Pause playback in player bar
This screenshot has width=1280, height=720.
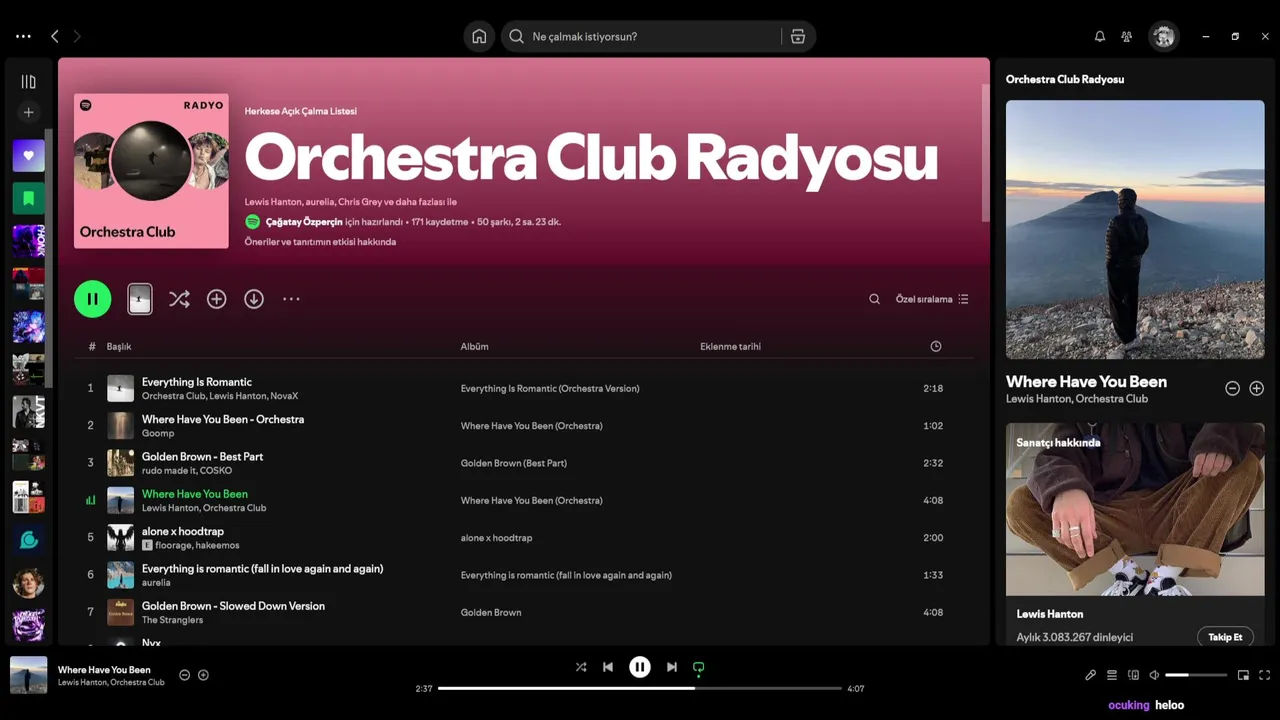tap(640, 667)
